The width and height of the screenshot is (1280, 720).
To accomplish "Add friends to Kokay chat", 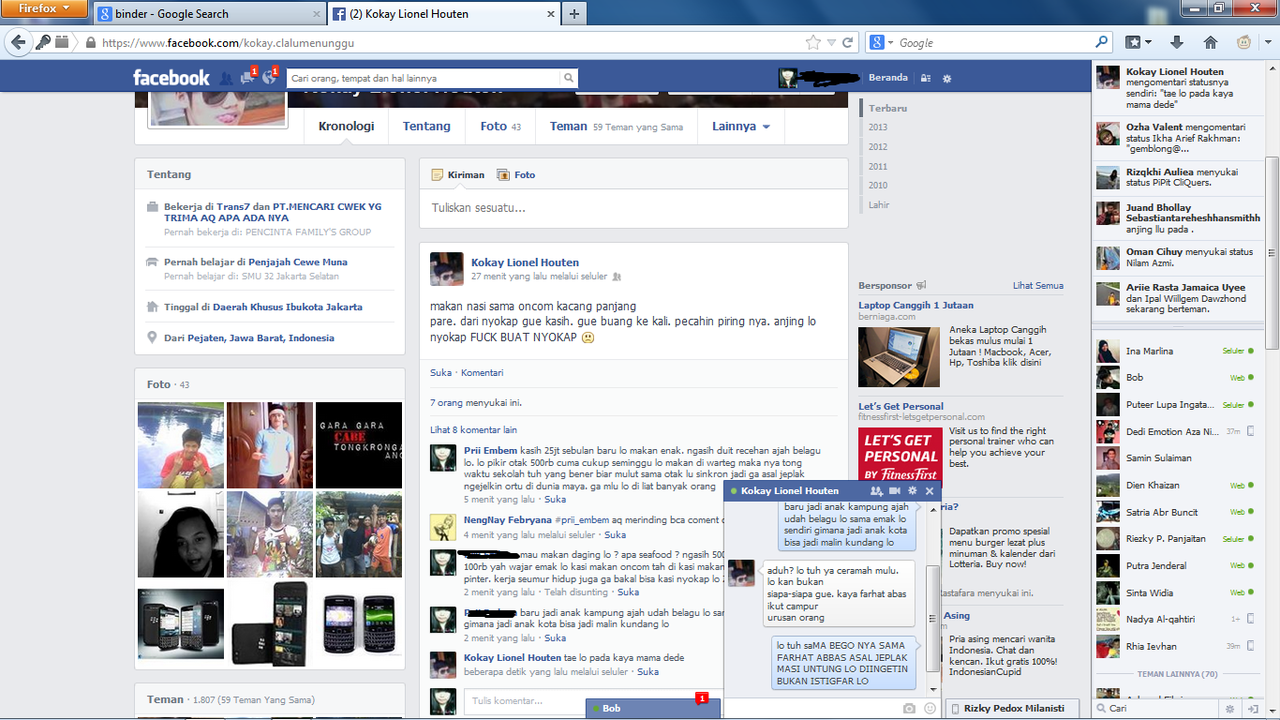I will 876,491.
